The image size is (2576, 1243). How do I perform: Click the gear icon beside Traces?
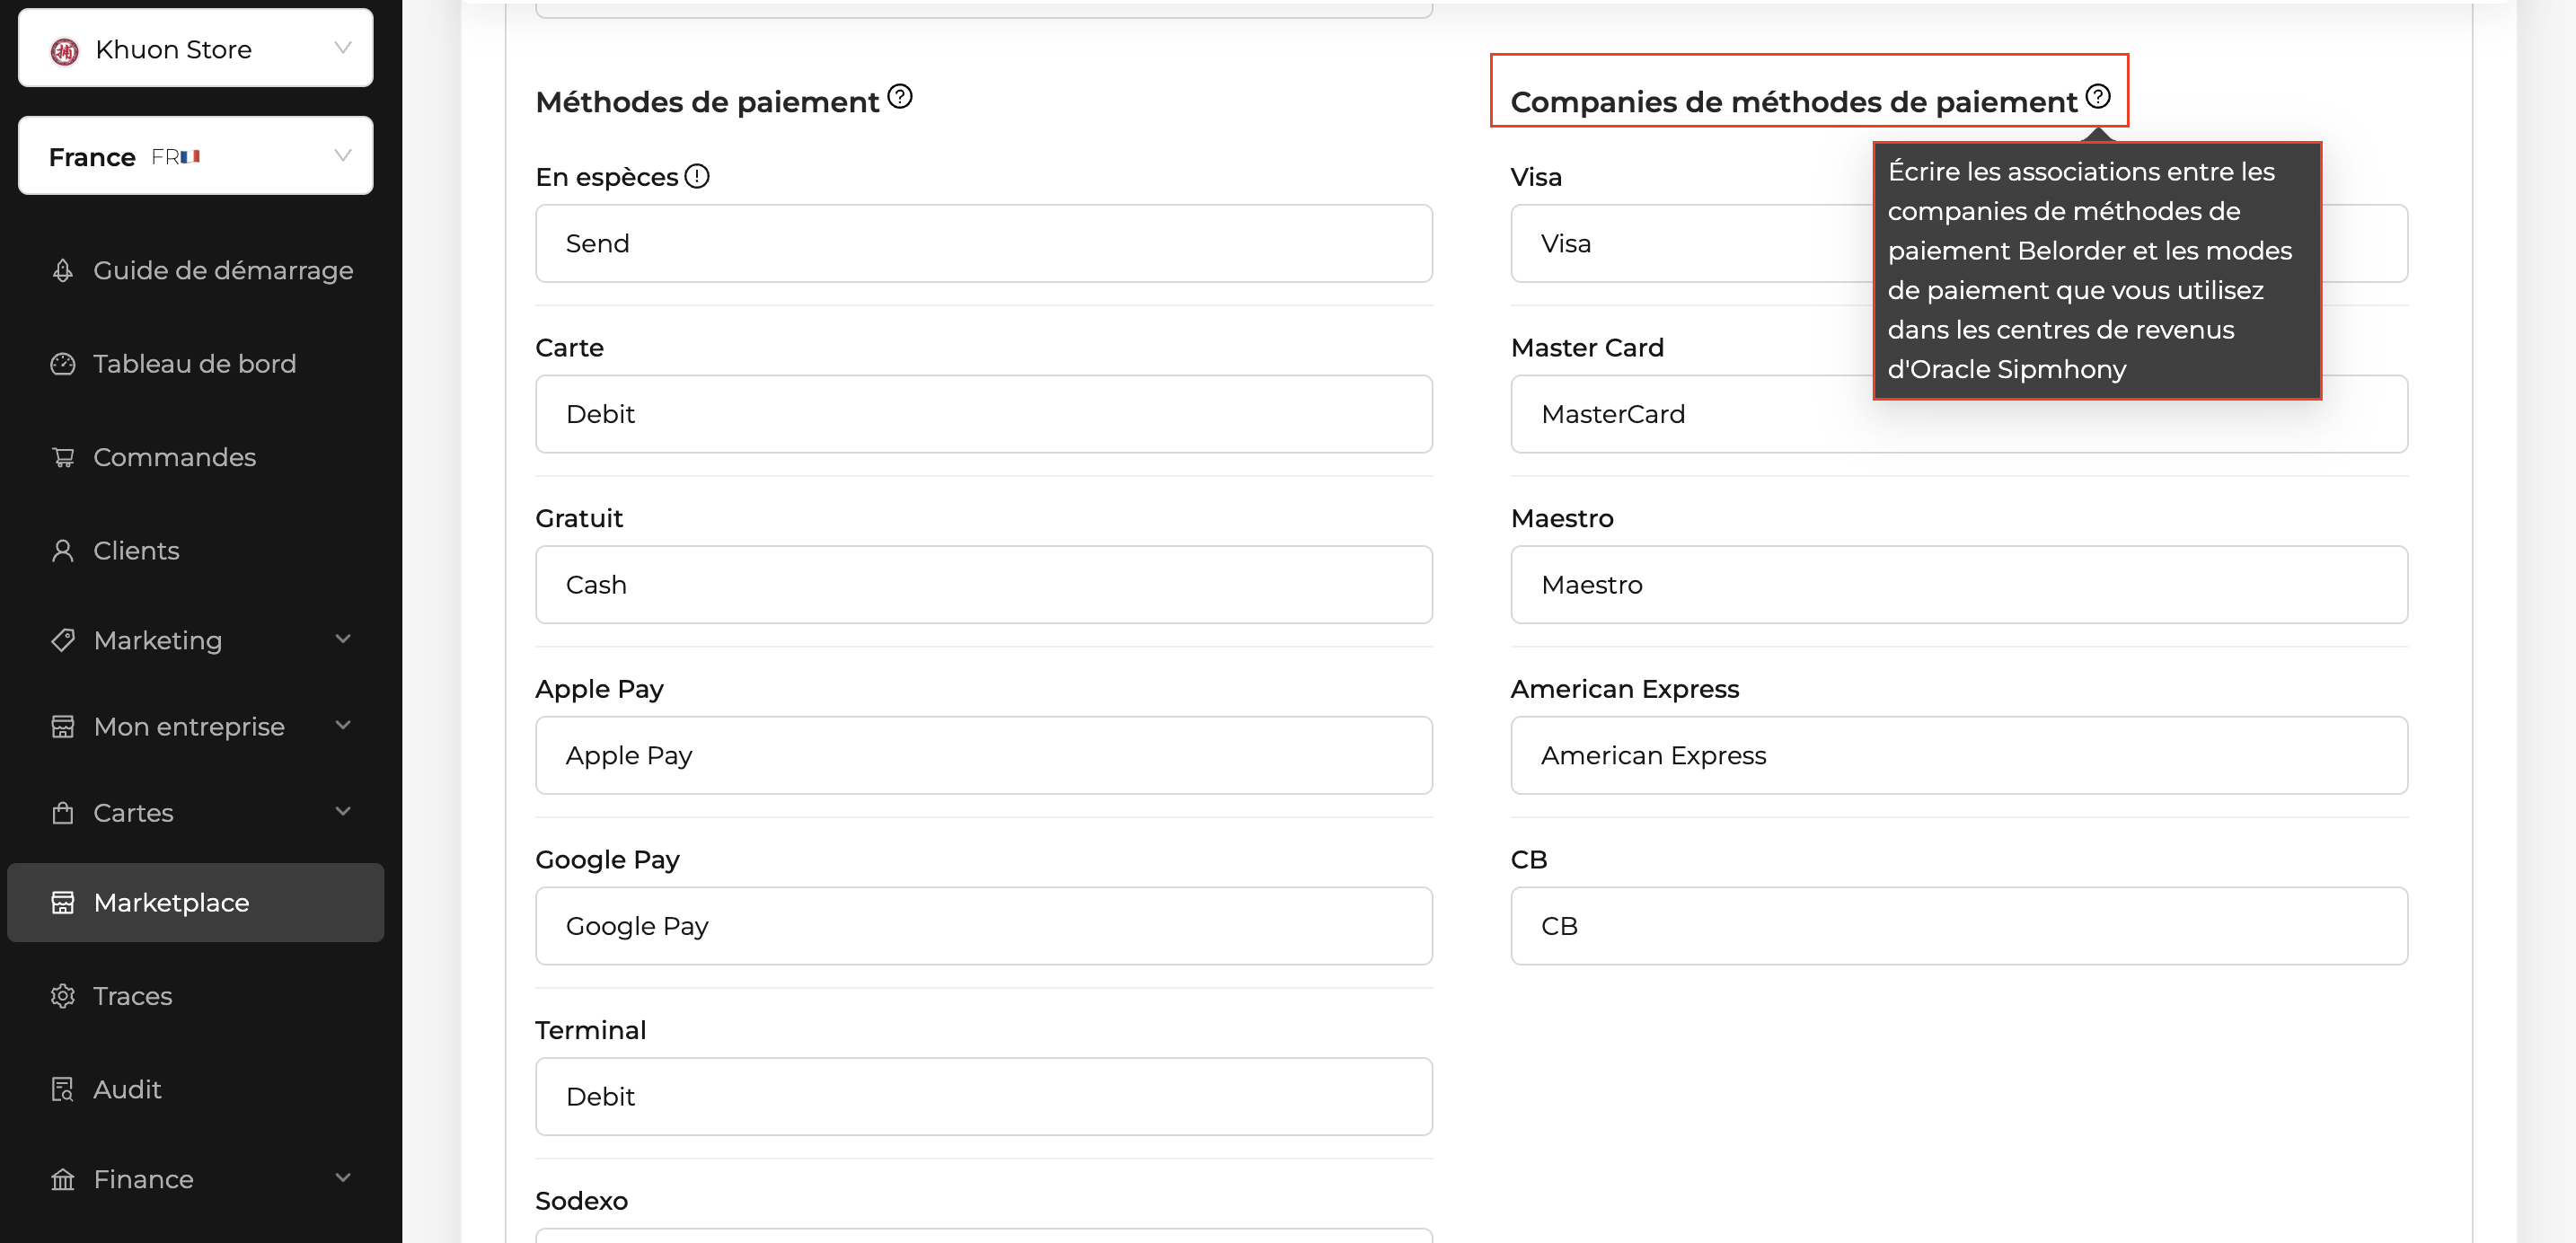(x=63, y=996)
